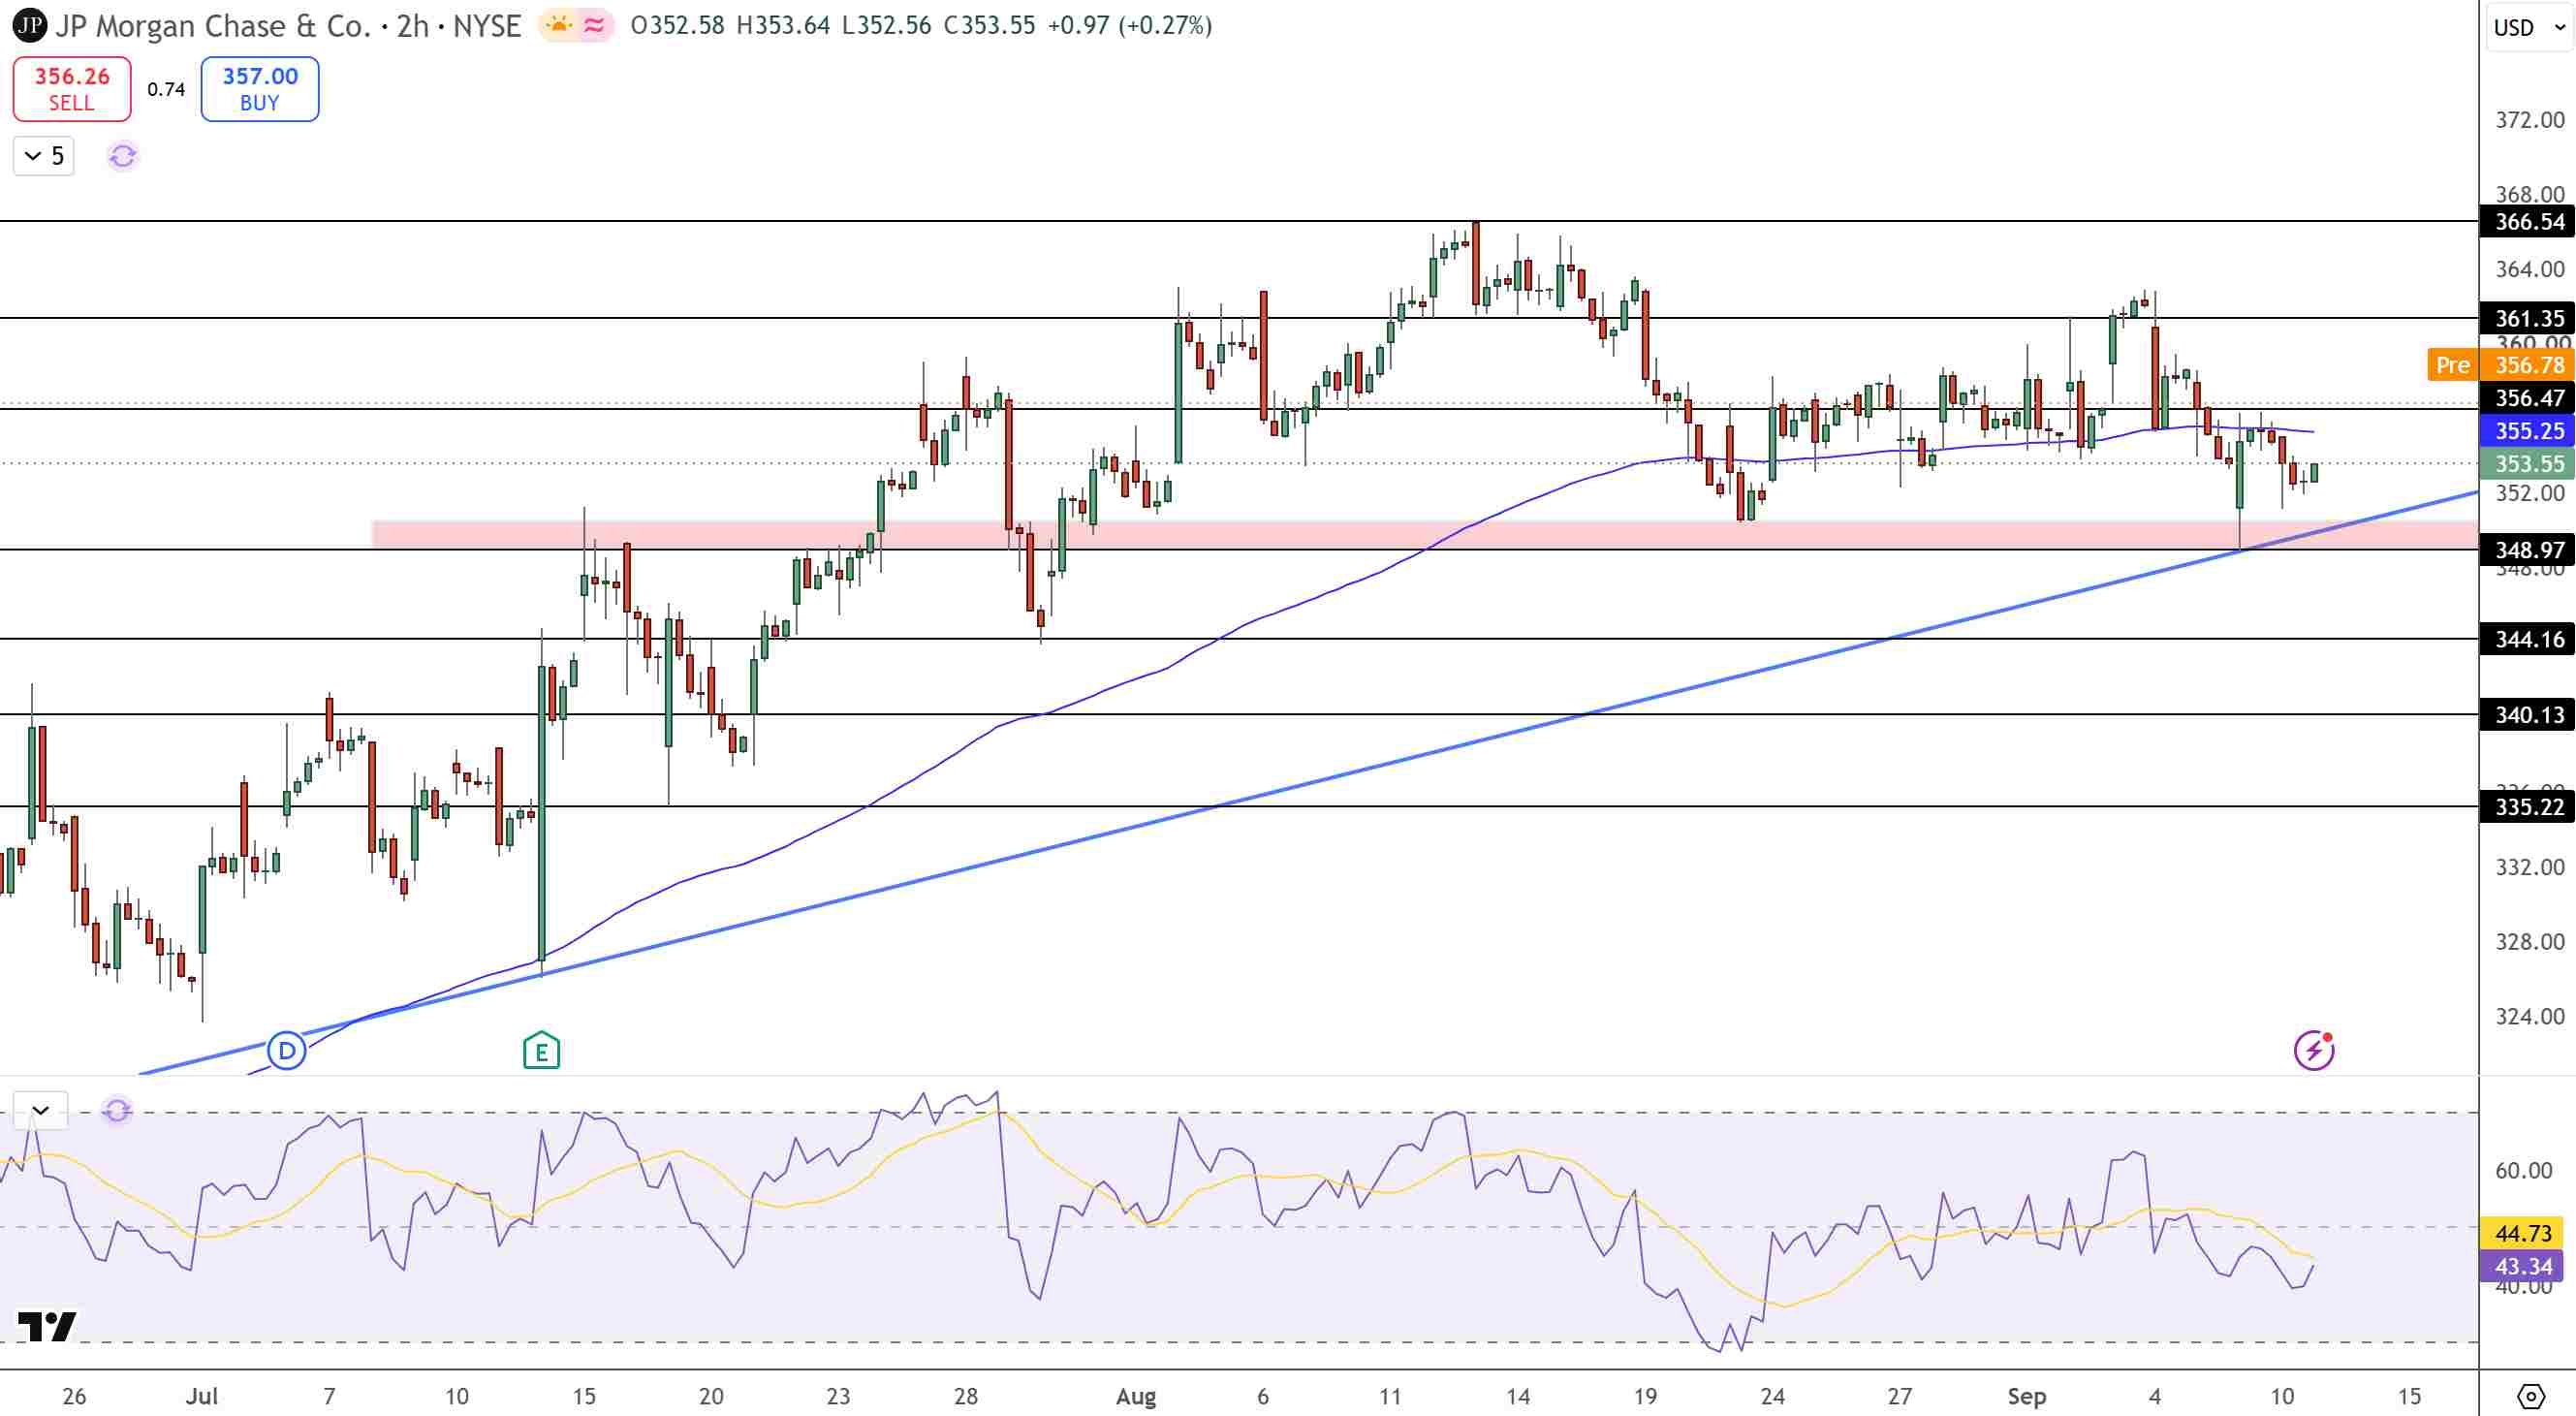Screen dimensions: 2576x1416
Task: Click the yellow 44.73 RSI MA label
Action: pos(2522,1234)
